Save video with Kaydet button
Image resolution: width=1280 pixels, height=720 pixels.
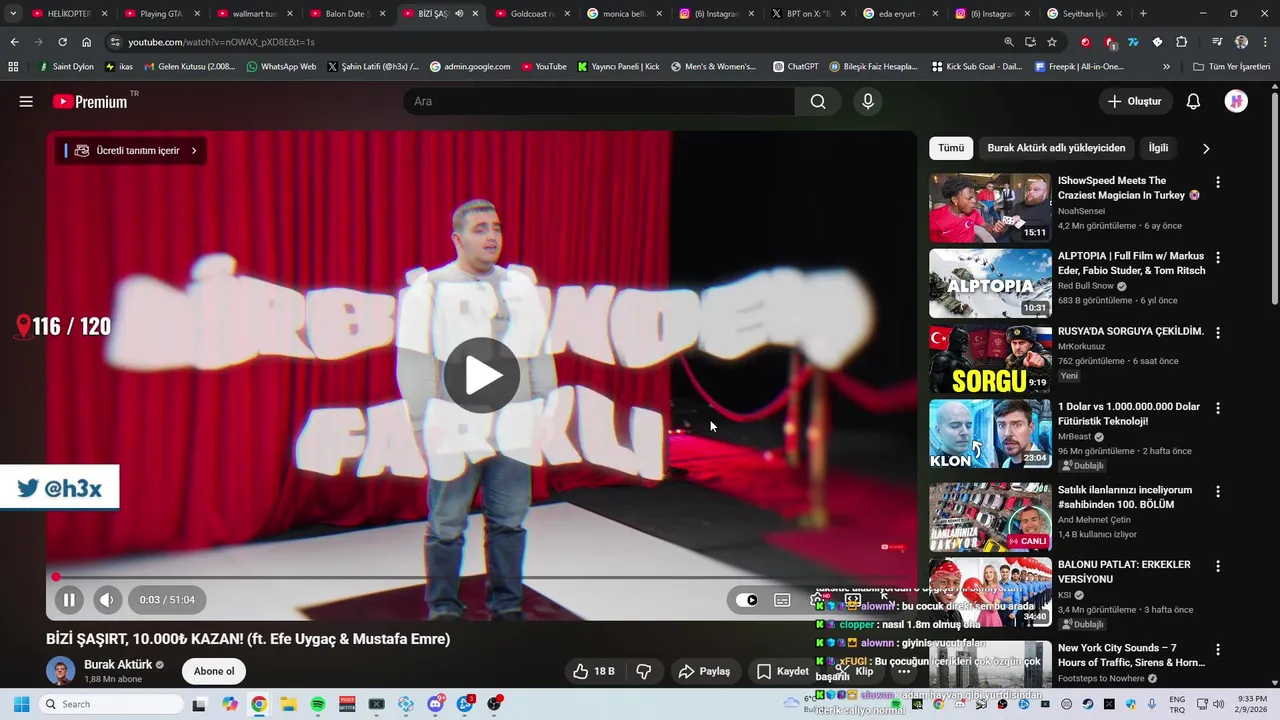click(x=783, y=671)
